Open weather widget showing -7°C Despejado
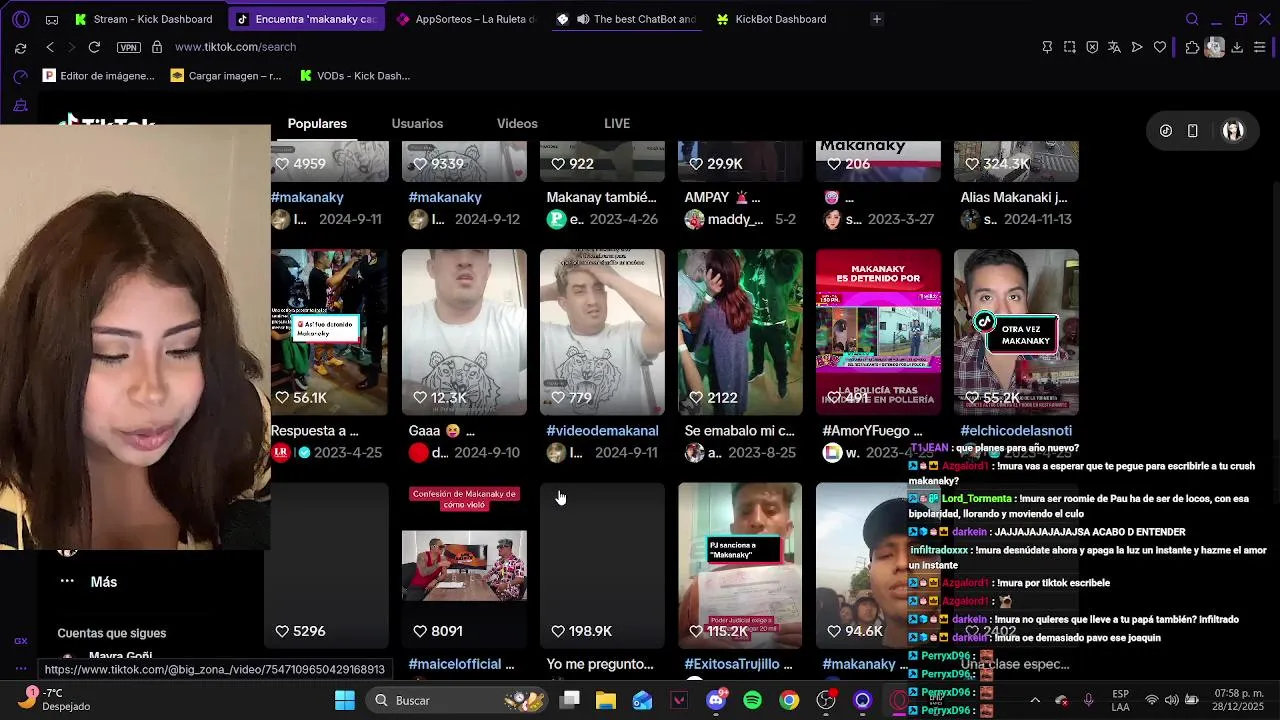This screenshot has width=1280, height=720. pyautogui.click(x=58, y=699)
